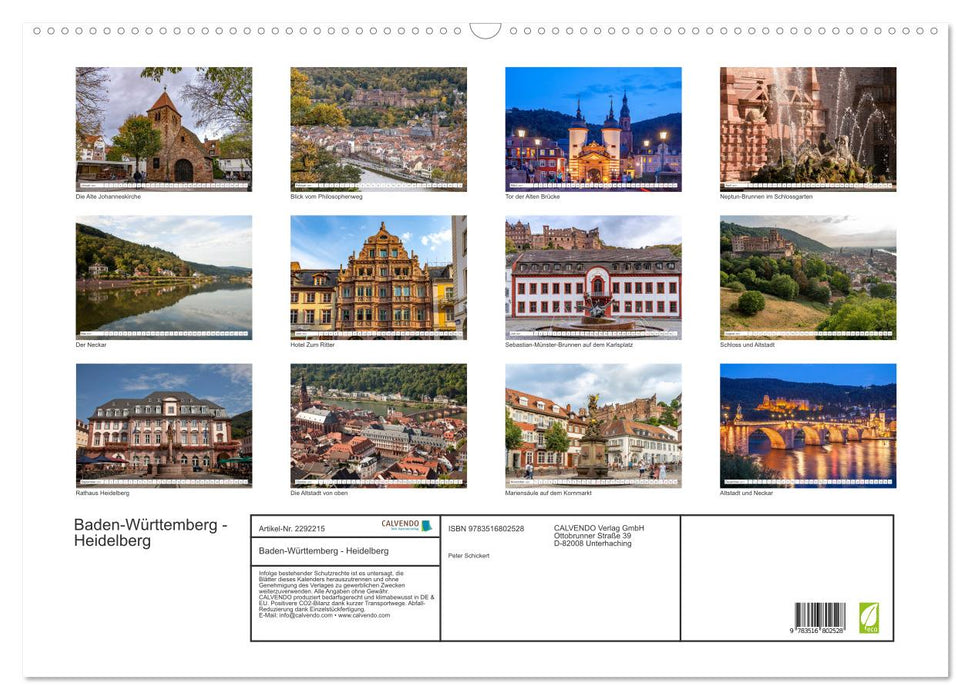Click the barcode number '9 783516 802528'
This screenshot has width=971, height=700.
pos(817,630)
